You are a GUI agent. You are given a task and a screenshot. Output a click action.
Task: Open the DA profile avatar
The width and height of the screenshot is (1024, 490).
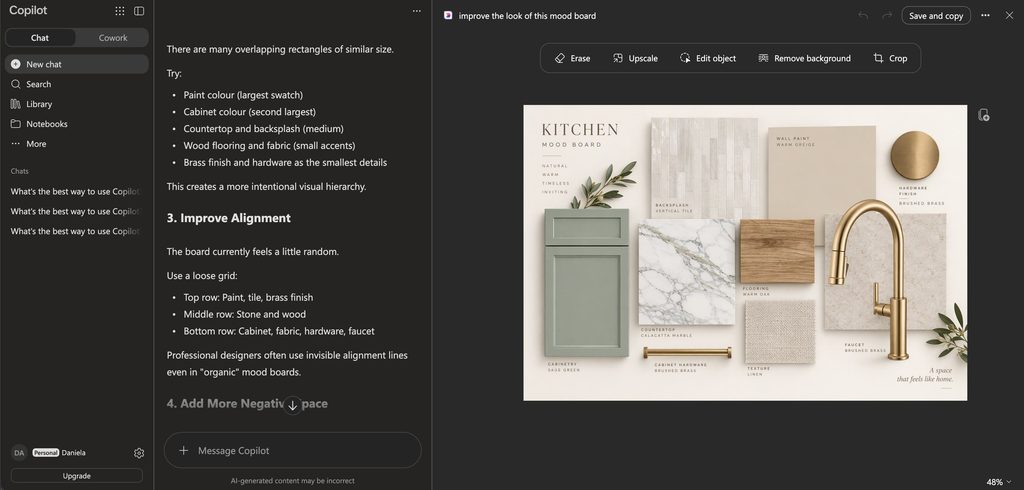pos(19,453)
